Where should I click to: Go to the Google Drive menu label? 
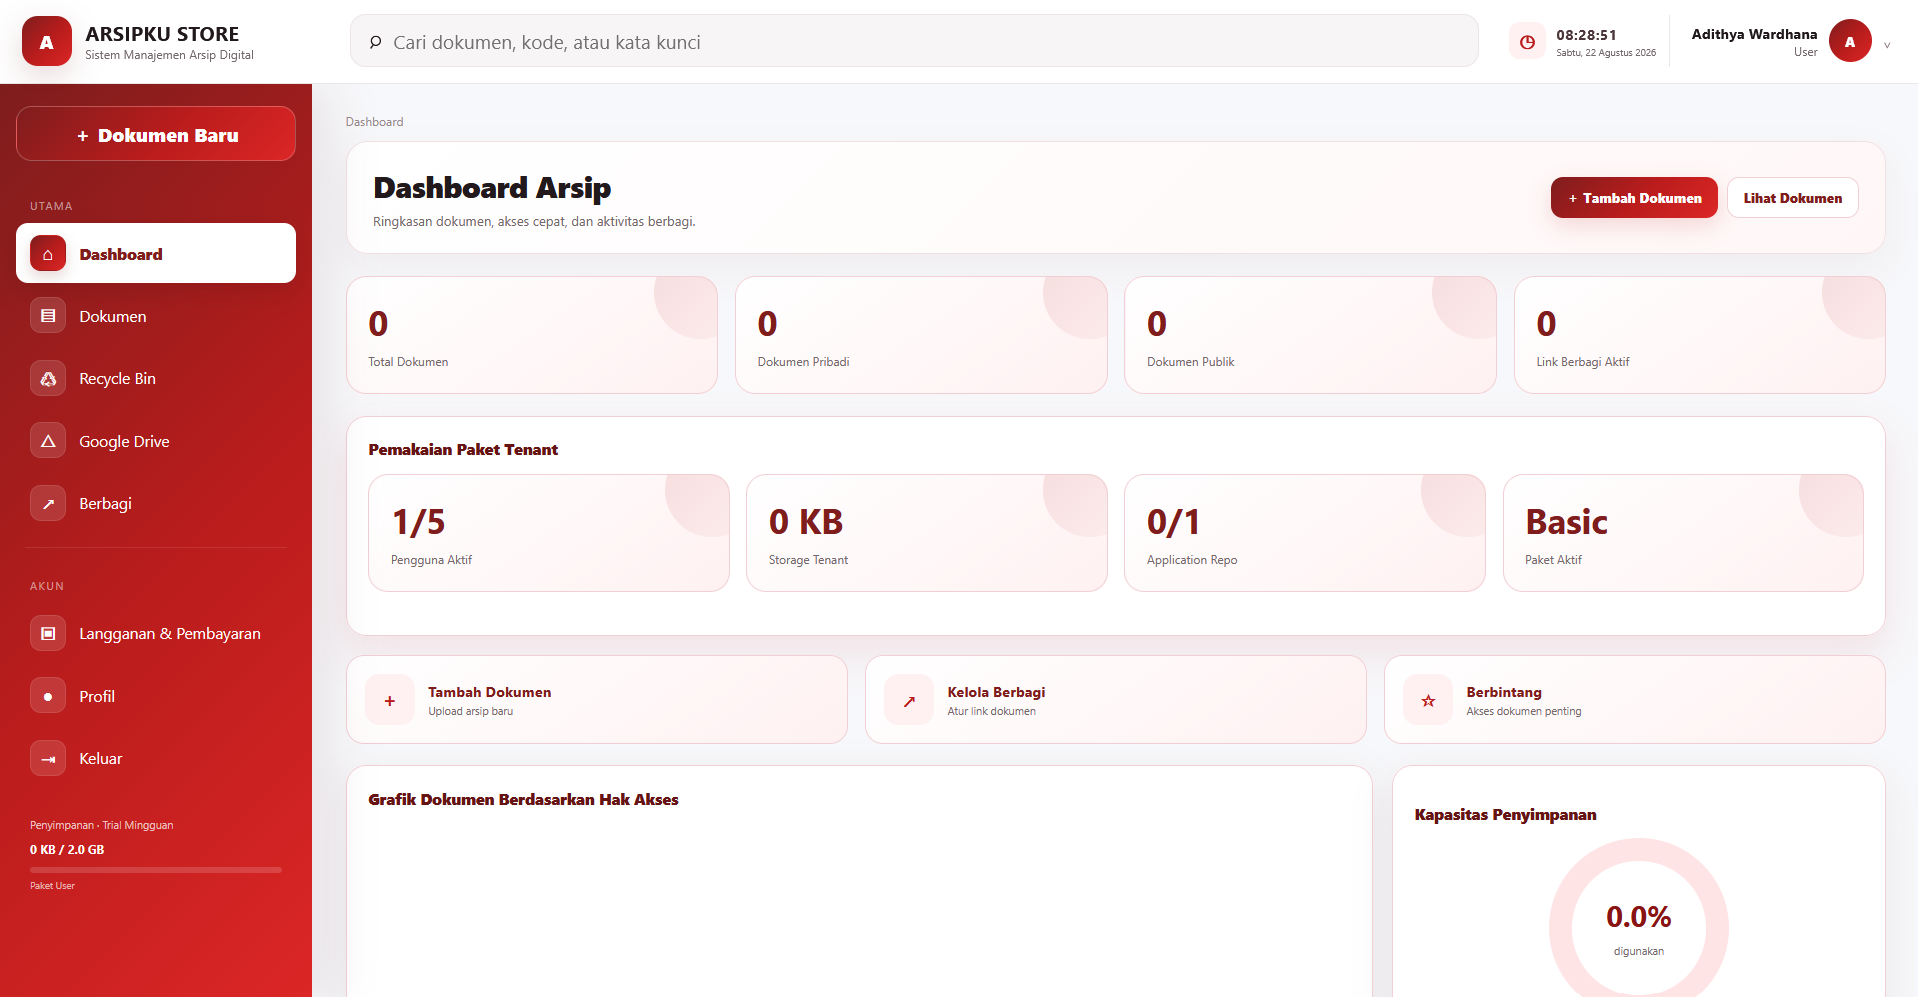tap(124, 442)
